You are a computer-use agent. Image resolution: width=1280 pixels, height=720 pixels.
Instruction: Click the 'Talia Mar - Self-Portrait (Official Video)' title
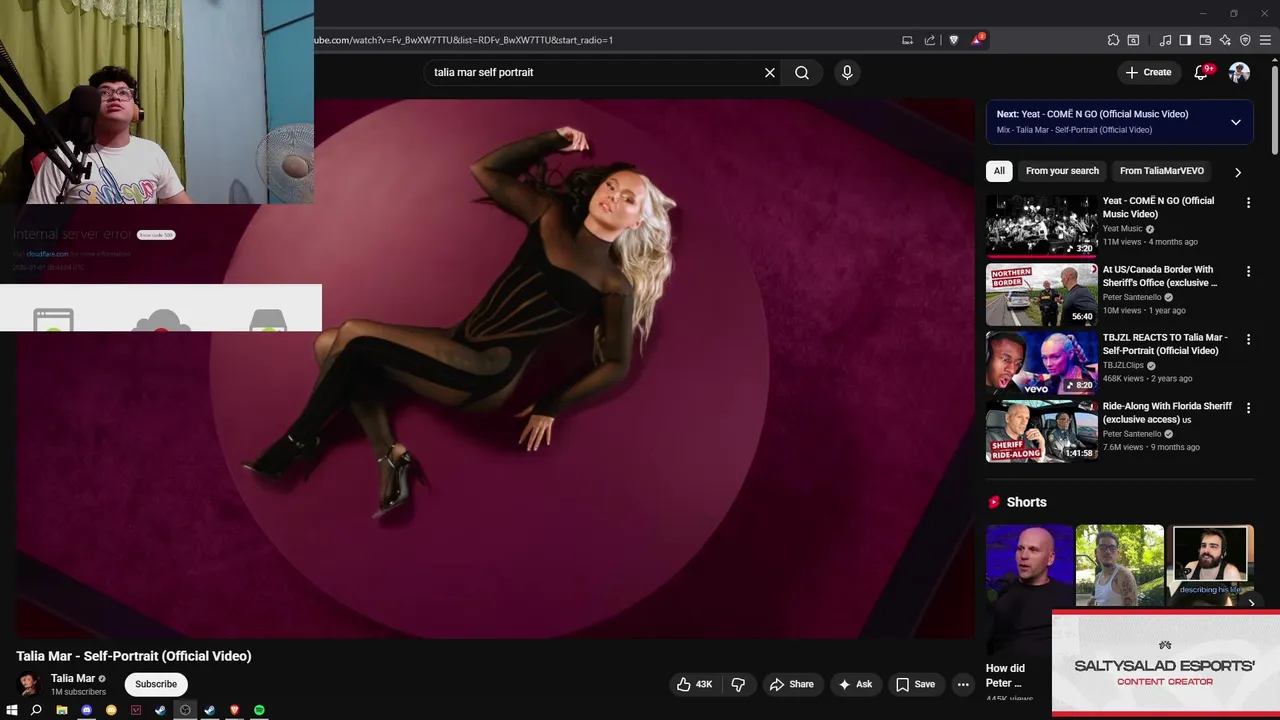point(134,656)
